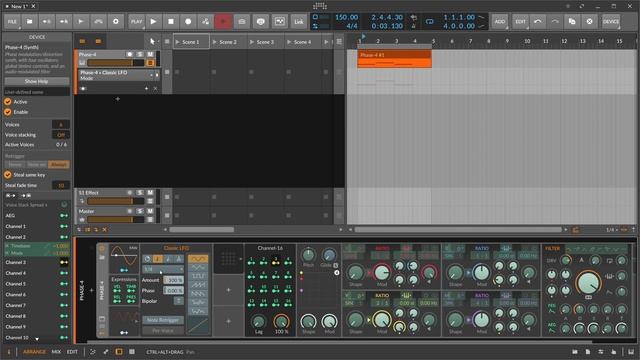Toggle the Active checkbox

(8, 102)
